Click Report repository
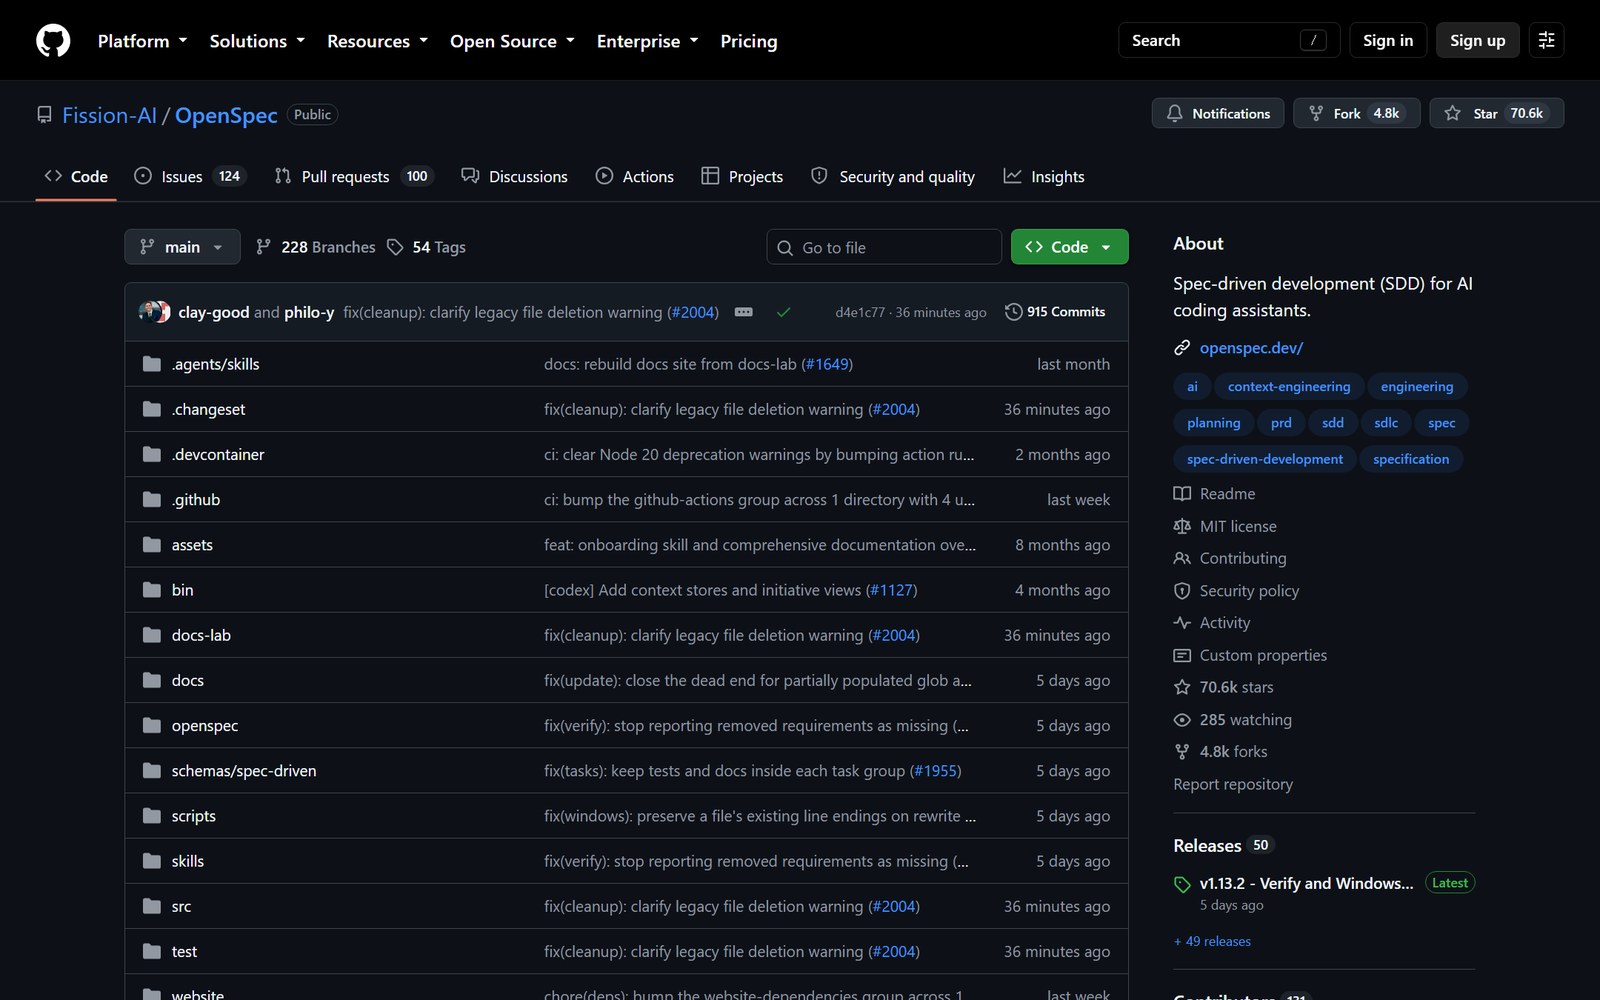 [x=1233, y=784]
